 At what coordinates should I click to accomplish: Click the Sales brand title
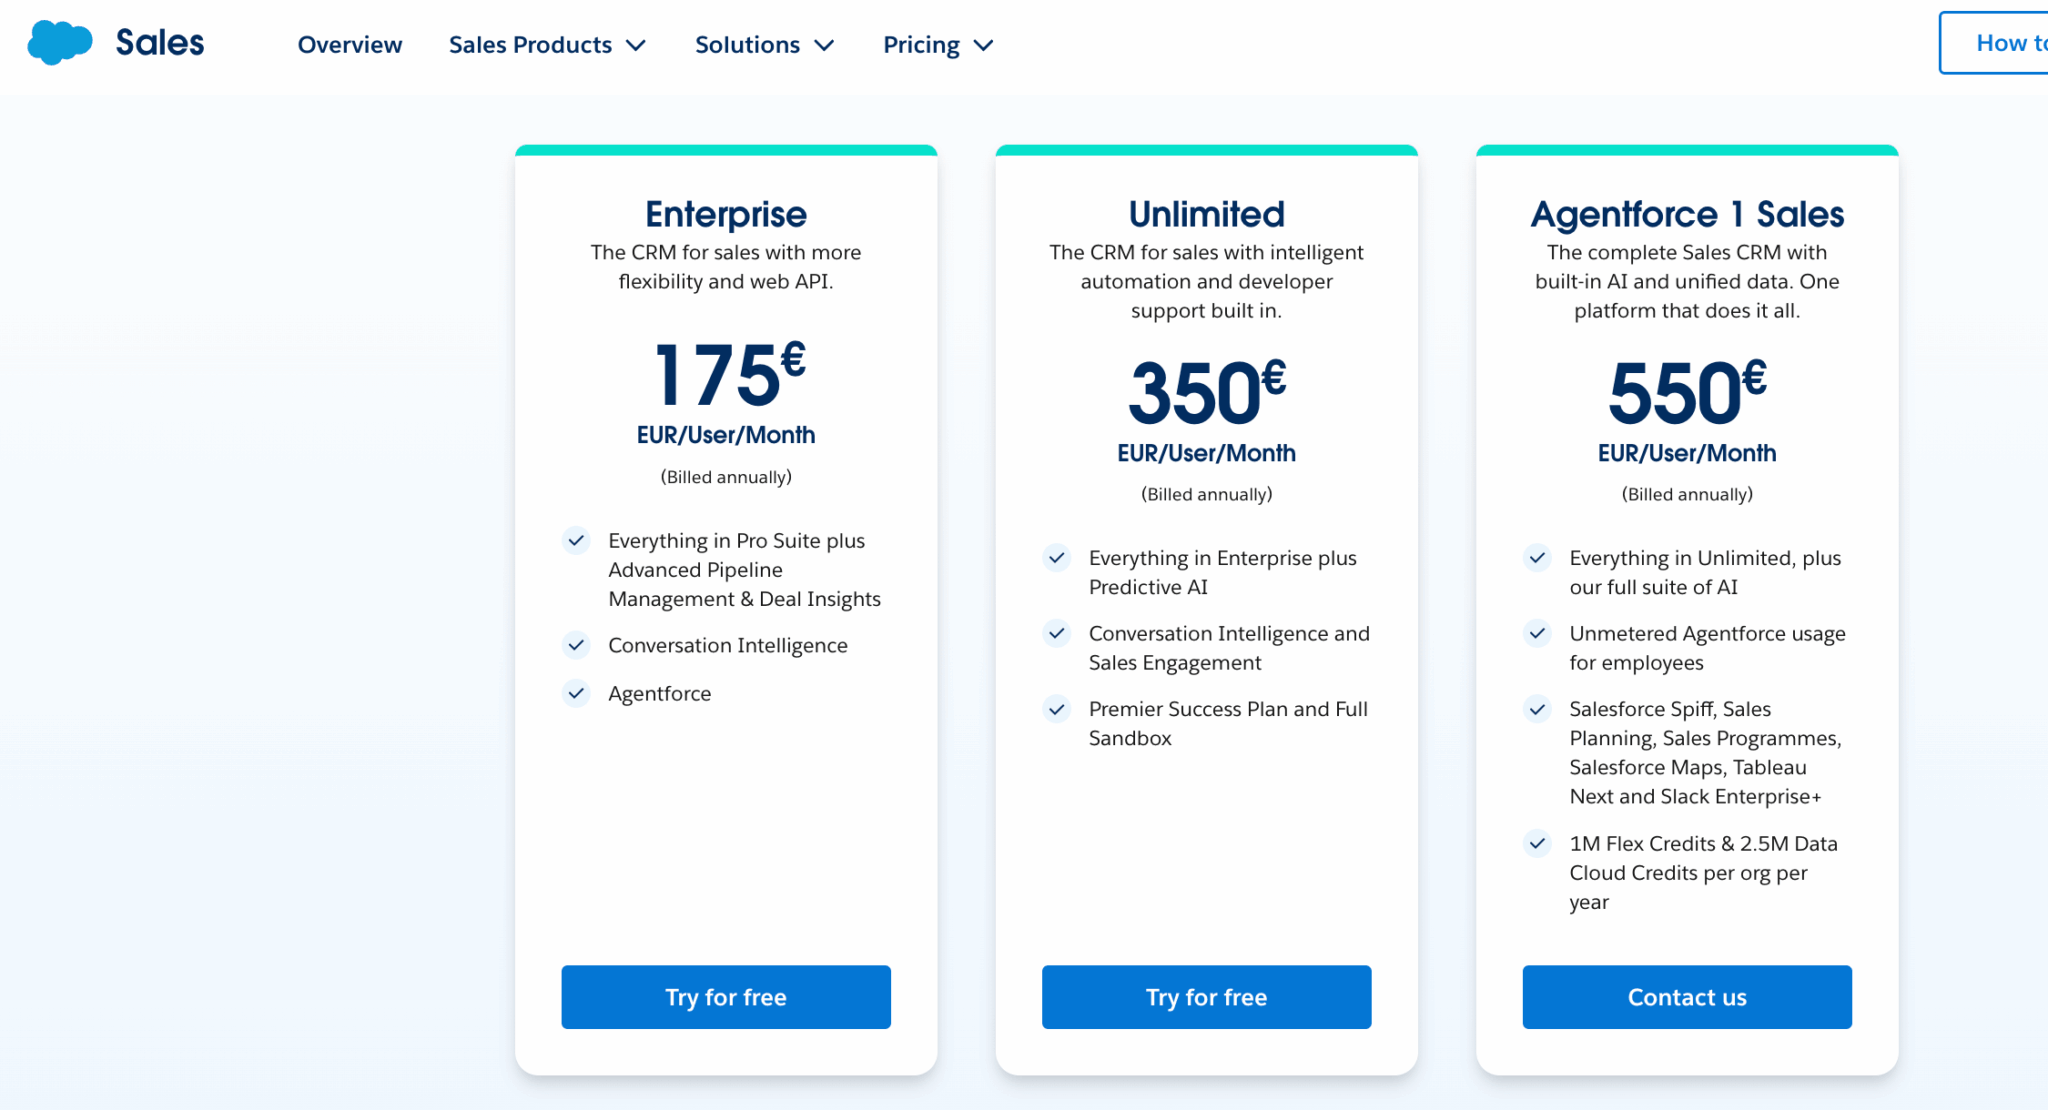[x=160, y=43]
